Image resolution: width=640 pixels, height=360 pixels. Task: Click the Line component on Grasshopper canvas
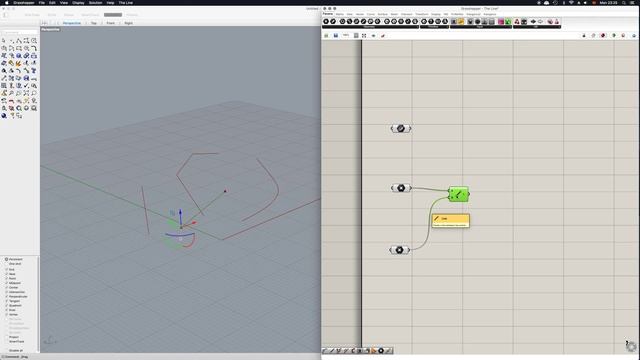(459, 194)
